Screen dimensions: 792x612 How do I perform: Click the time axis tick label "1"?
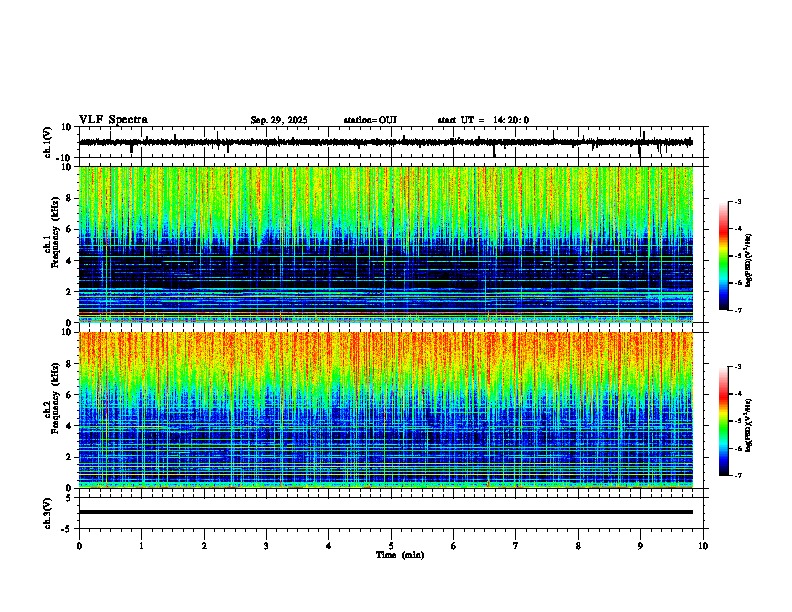tap(141, 546)
